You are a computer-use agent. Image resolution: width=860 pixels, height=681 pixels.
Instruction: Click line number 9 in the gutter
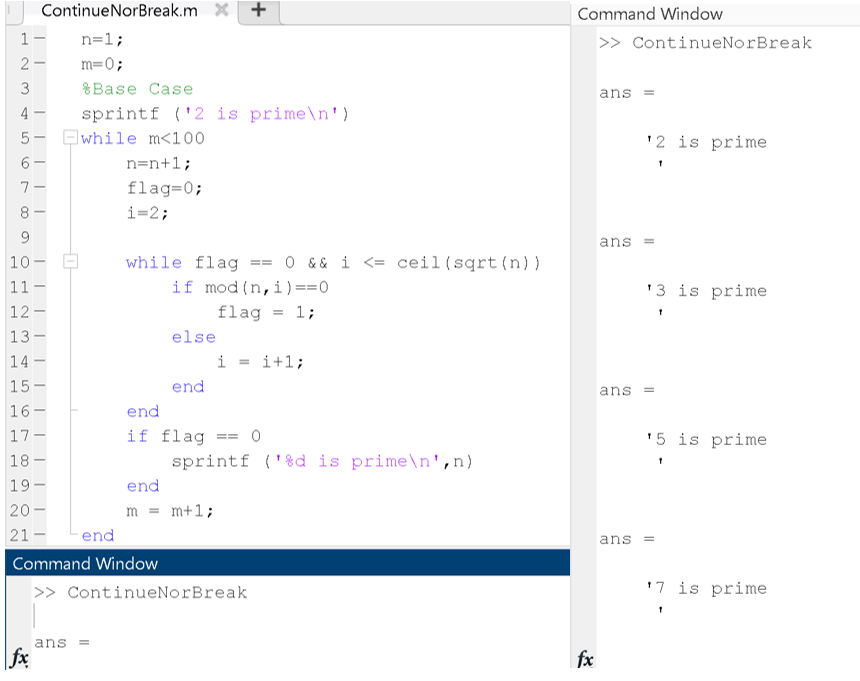[25, 237]
